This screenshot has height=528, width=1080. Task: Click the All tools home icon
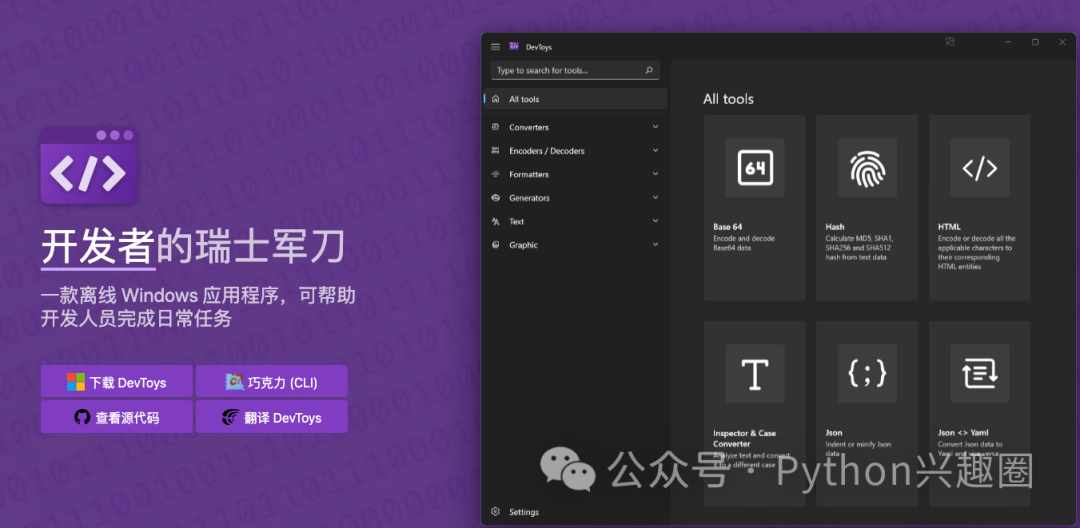495,99
